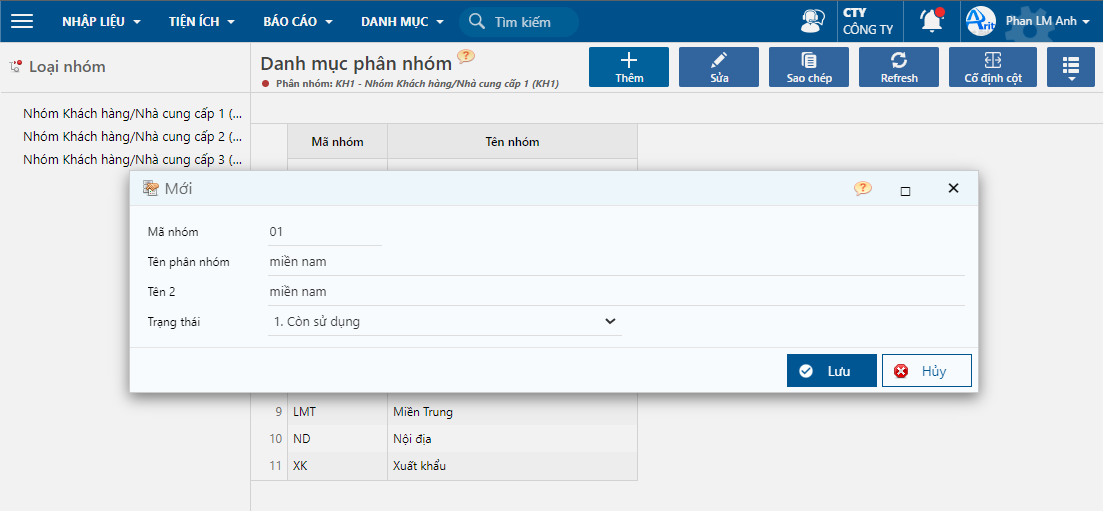Click the Cố định cột button

click(x=992, y=67)
